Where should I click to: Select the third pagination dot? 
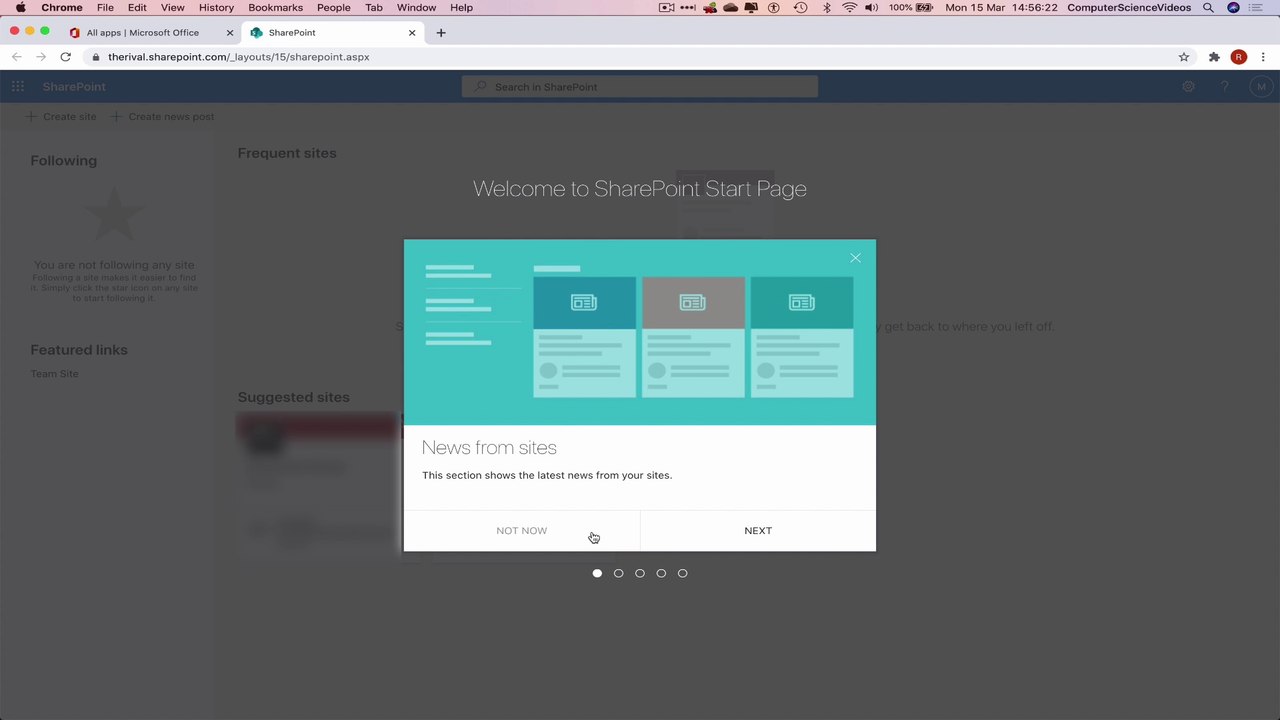point(640,573)
